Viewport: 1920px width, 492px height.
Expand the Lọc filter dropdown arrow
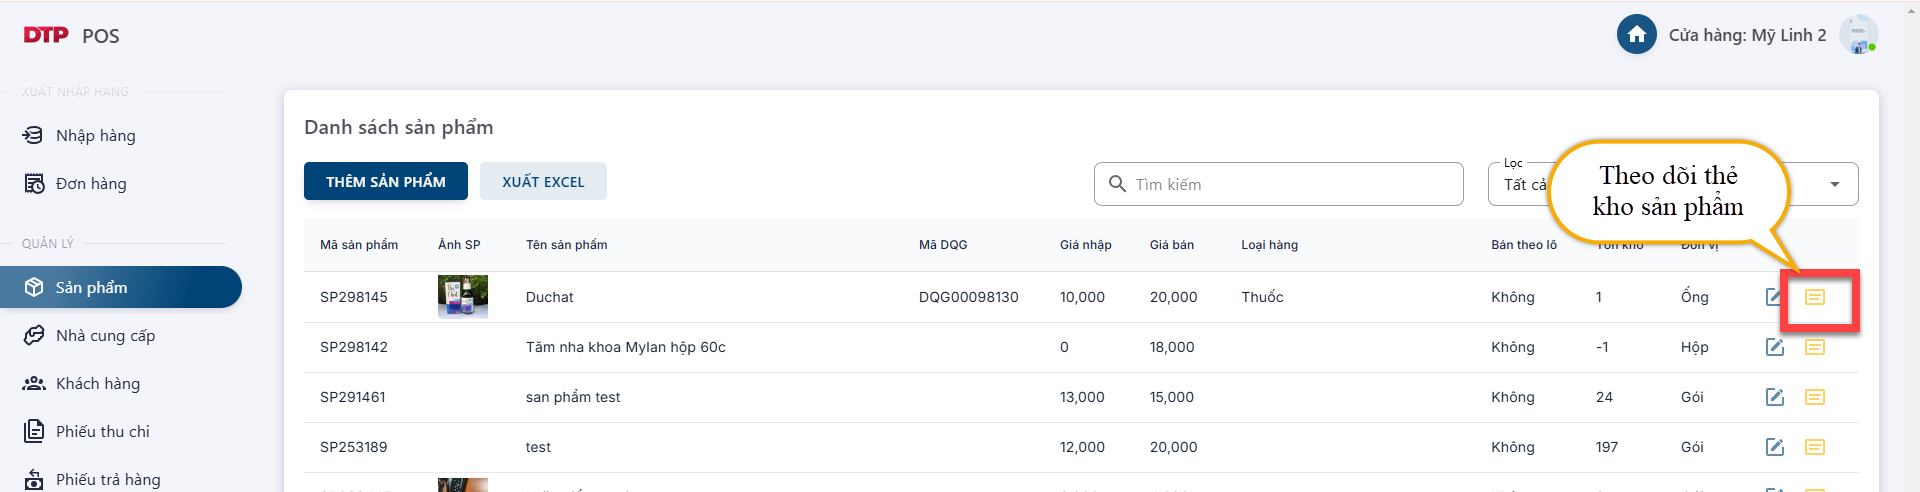[1834, 184]
